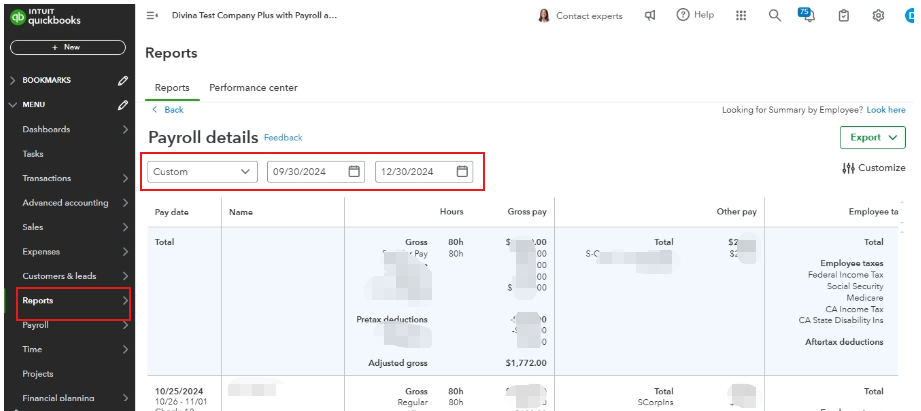This screenshot has width=921, height=411.
Task: Collapse the navigation menu hamburger icon
Action: [x=152, y=16]
